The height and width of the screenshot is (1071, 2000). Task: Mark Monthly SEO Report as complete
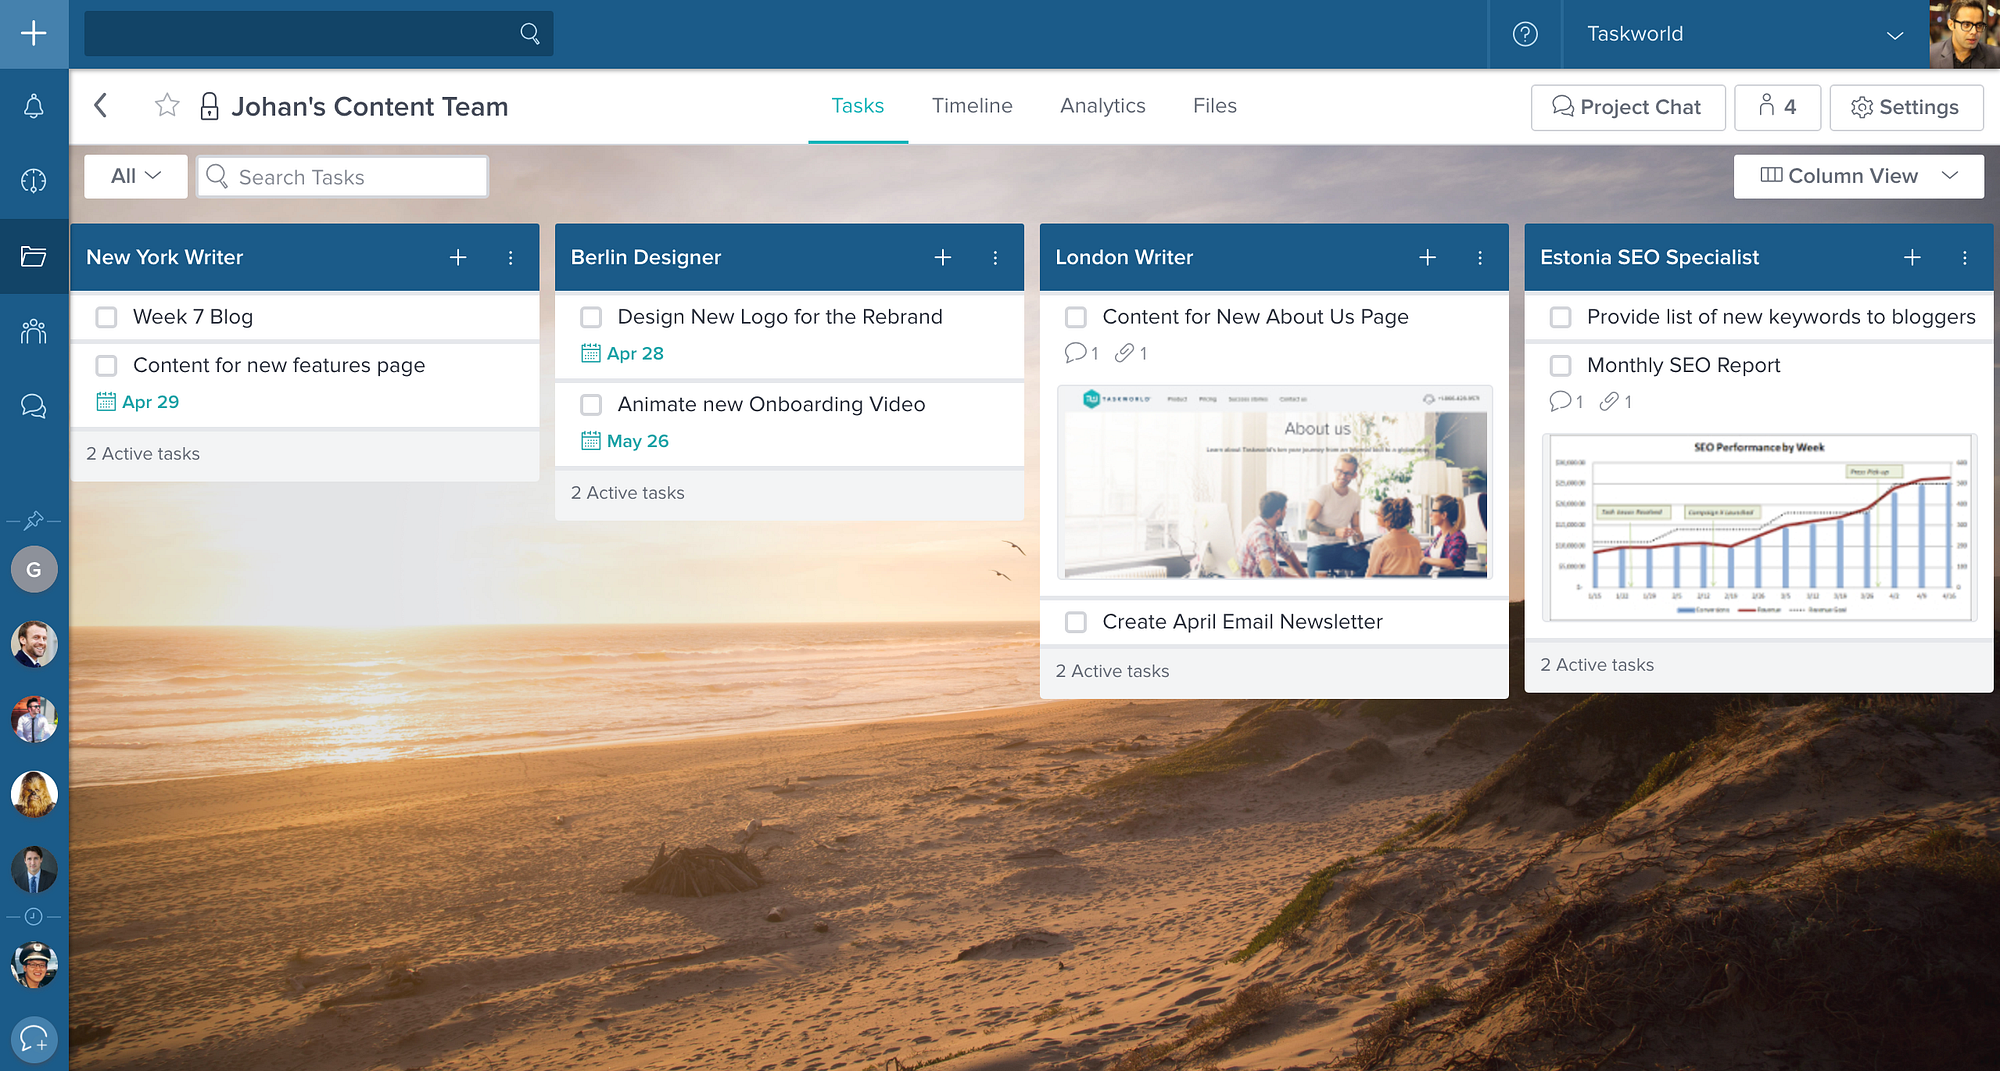[1560, 365]
